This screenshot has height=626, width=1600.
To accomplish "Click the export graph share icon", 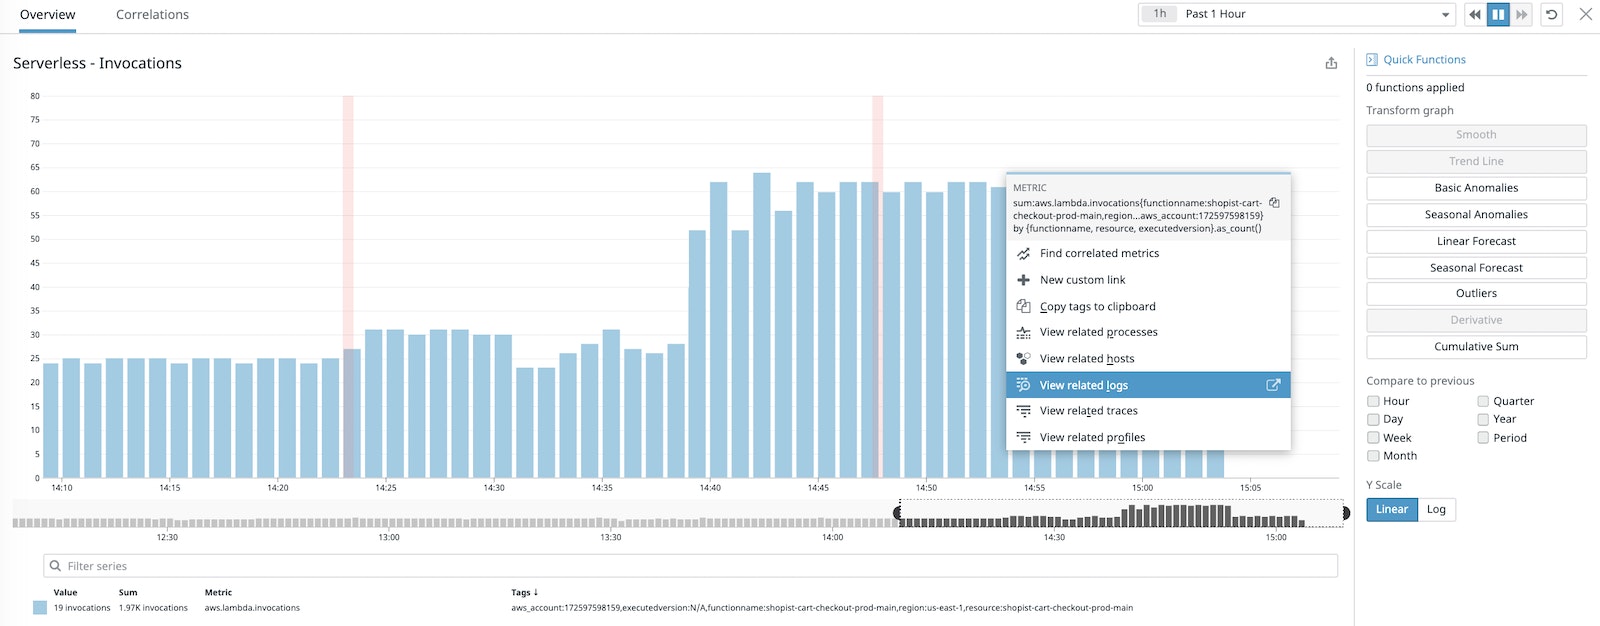I will (1331, 63).
